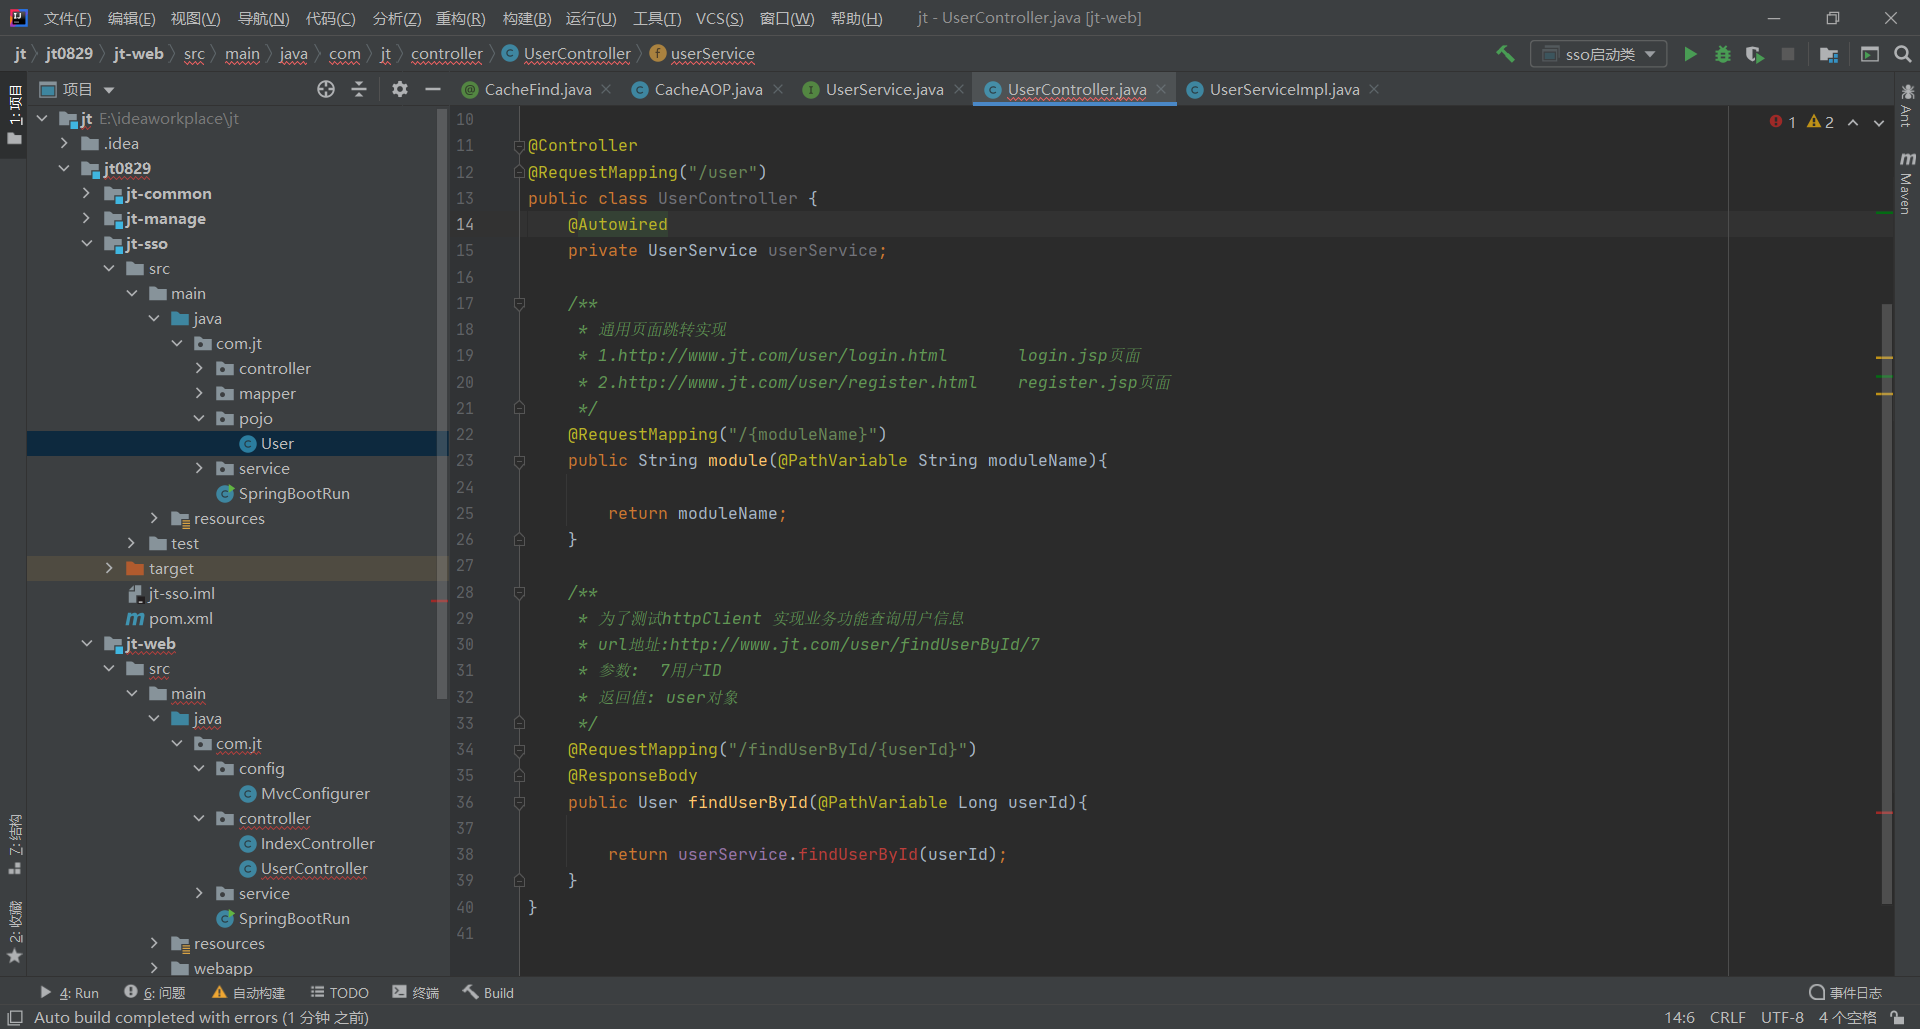Open the Restore/layout window icon in toolbar

1869,54
